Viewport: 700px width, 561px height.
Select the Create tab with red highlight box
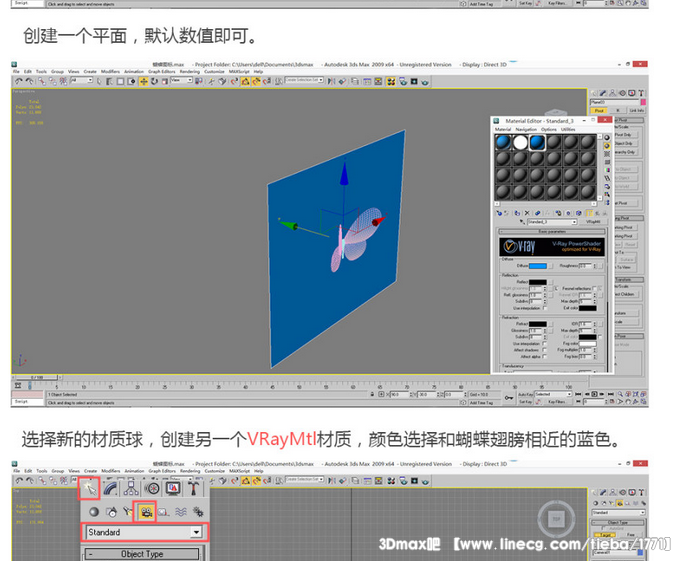90,489
